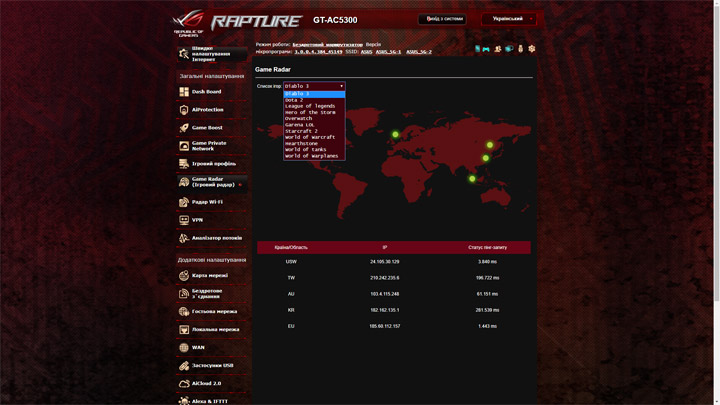Viewport: 720px width, 405px height.
Task: Click the Вихід з системи logout button
Action: [442, 19]
